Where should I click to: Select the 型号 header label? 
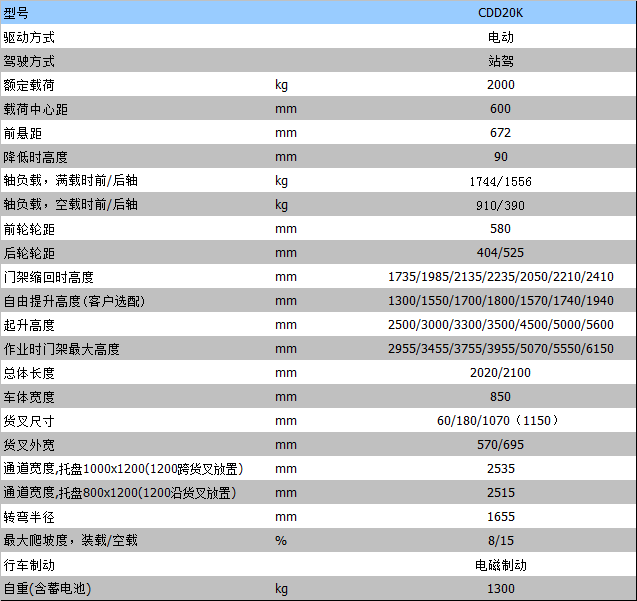pyautogui.click(x=17, y=13)
